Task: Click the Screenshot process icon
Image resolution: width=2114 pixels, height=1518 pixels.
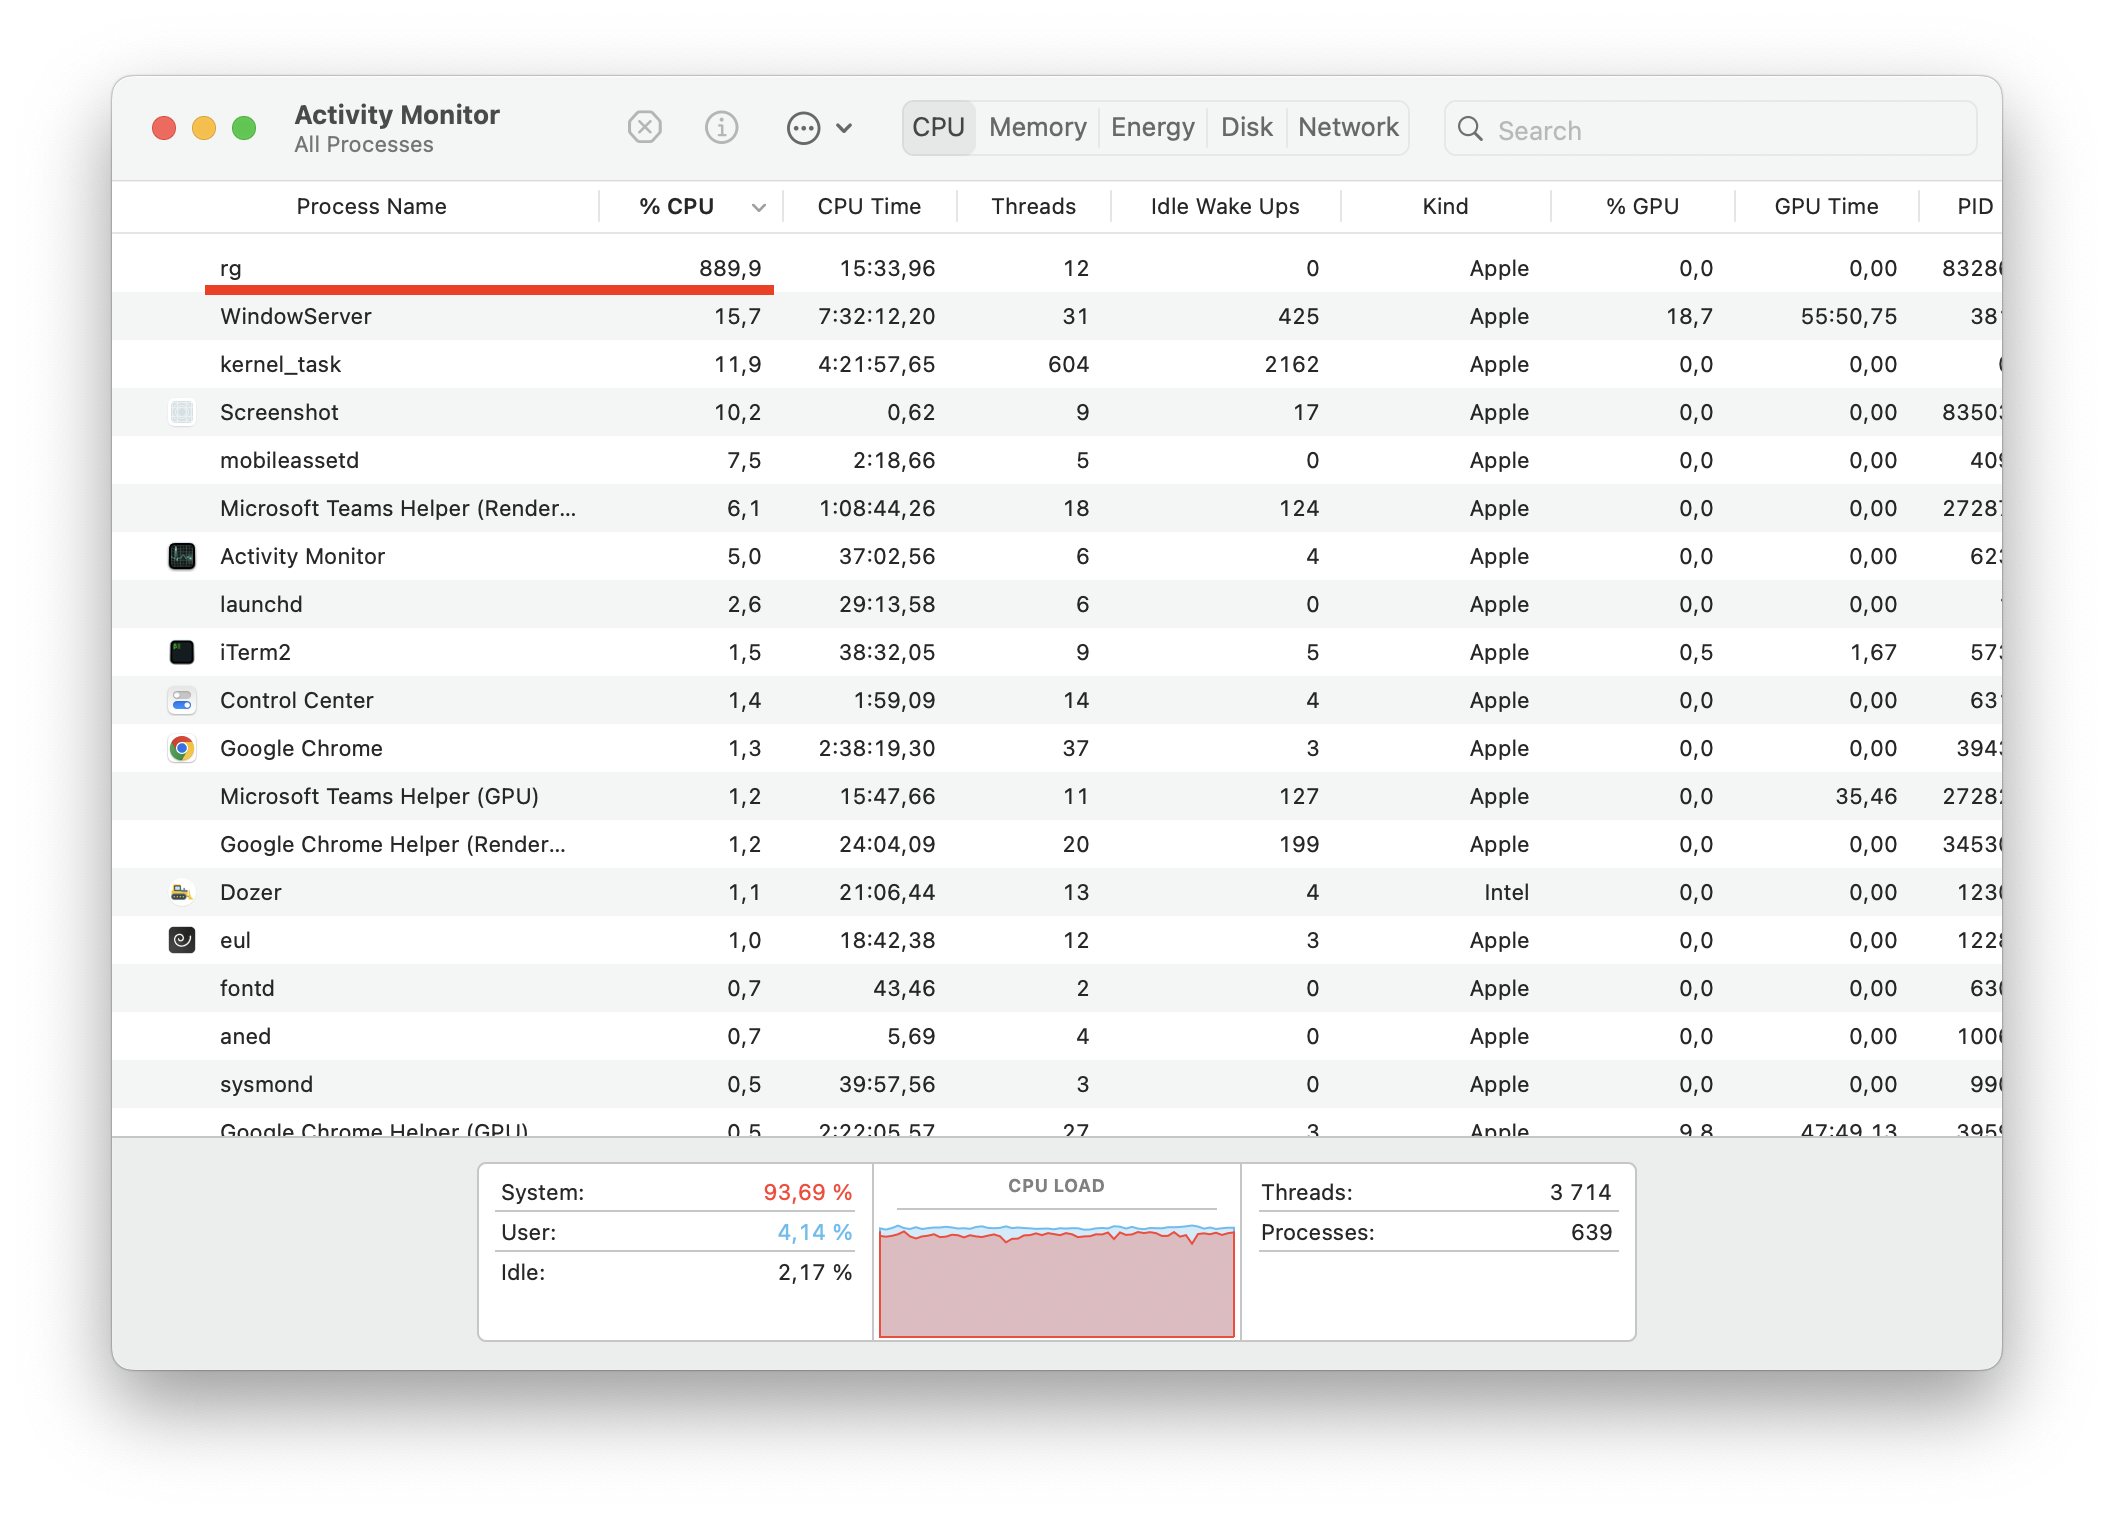Action: tap(182, 412)
